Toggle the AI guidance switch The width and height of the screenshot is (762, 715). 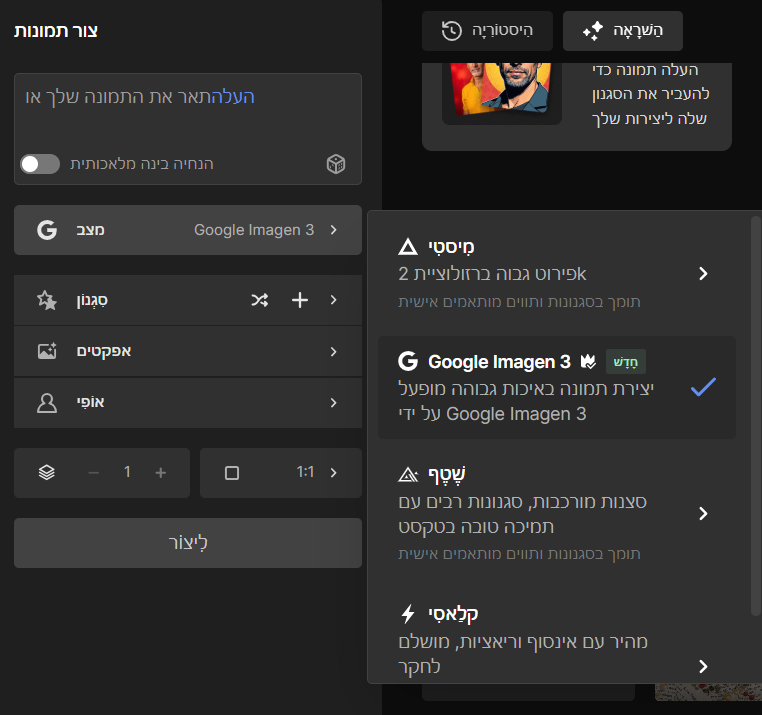click(40, 164)
